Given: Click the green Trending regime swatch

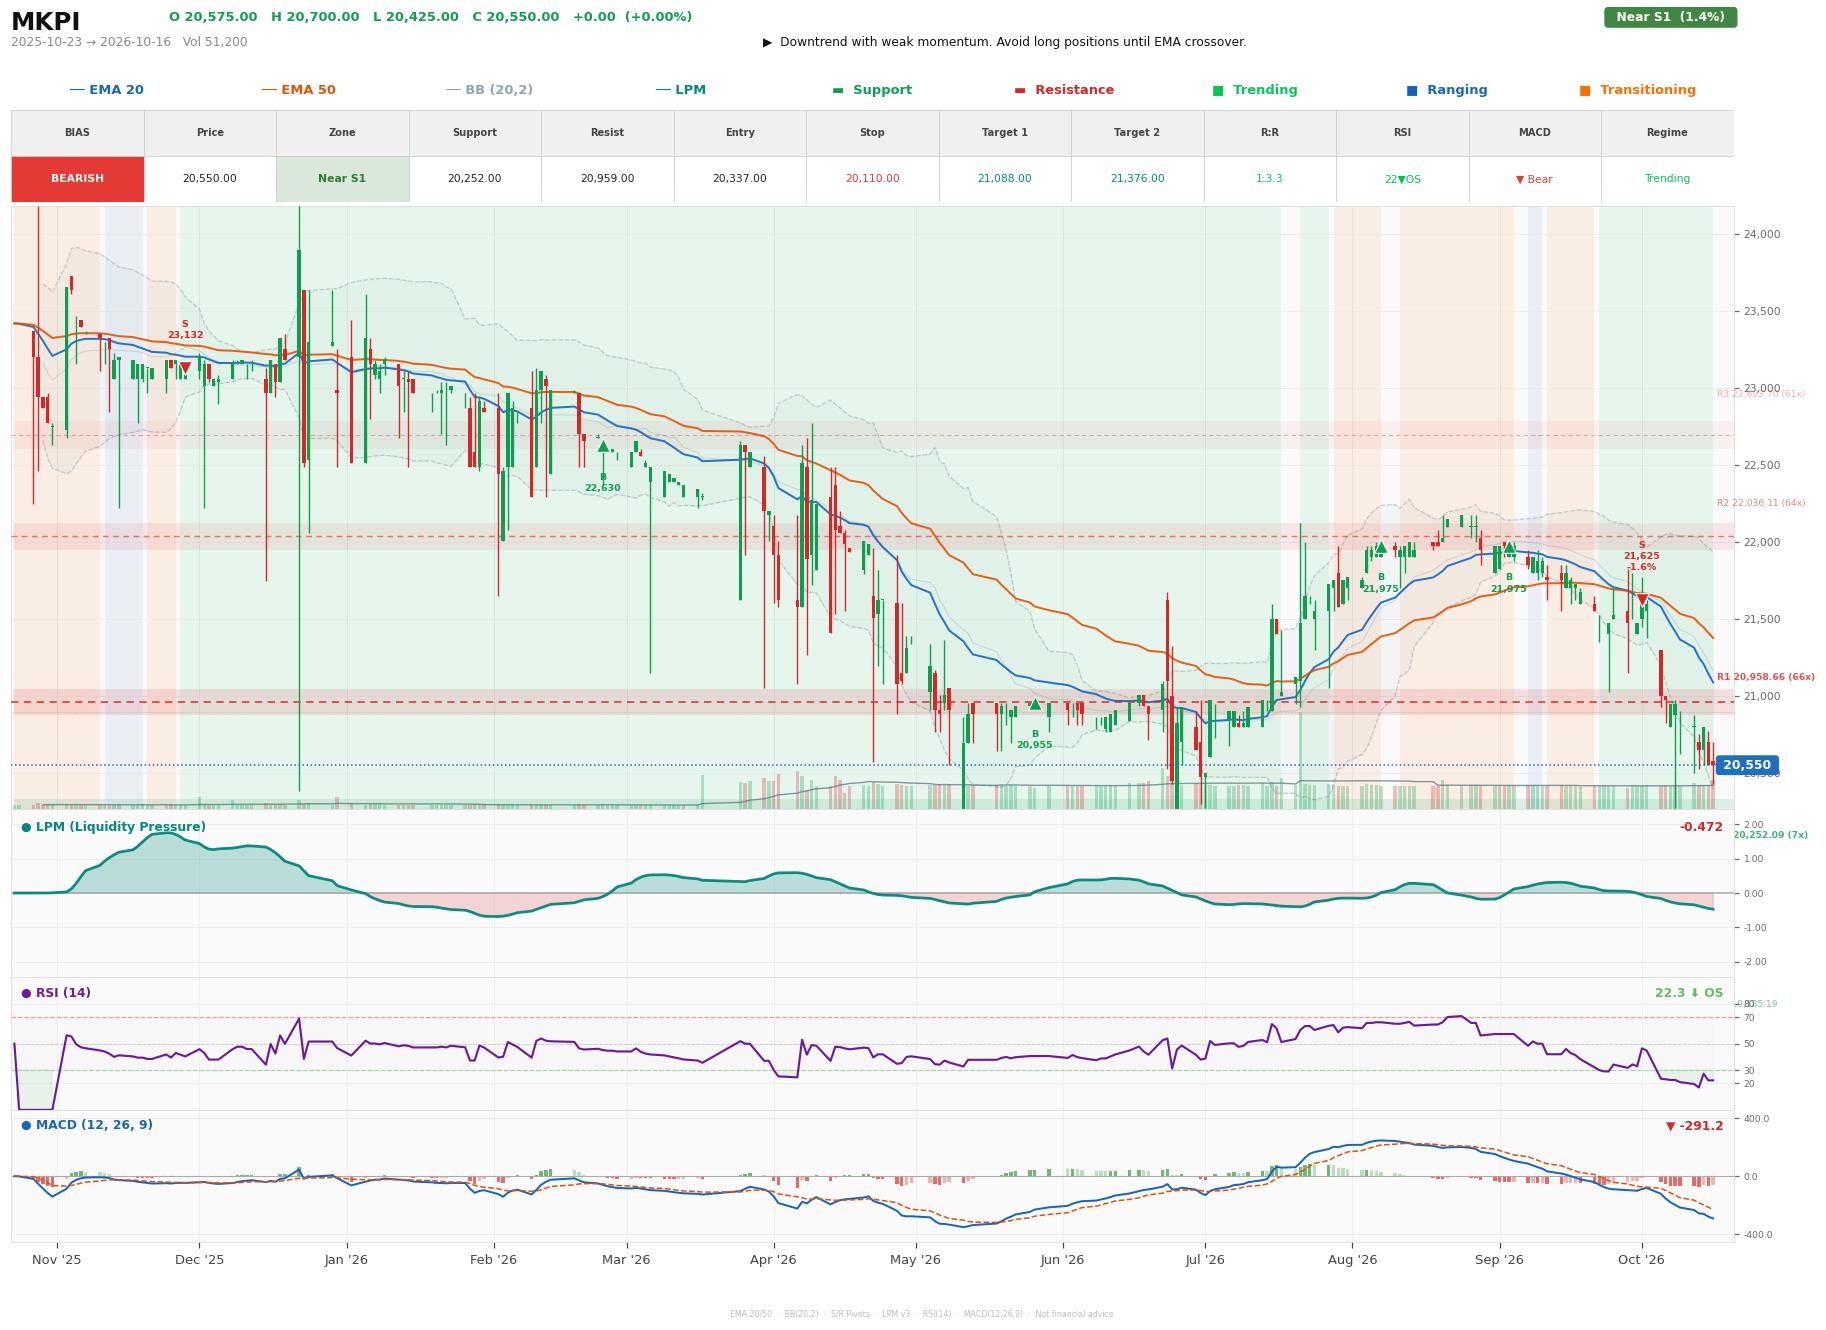Looking at the screenshot, I should [1218, 90].
